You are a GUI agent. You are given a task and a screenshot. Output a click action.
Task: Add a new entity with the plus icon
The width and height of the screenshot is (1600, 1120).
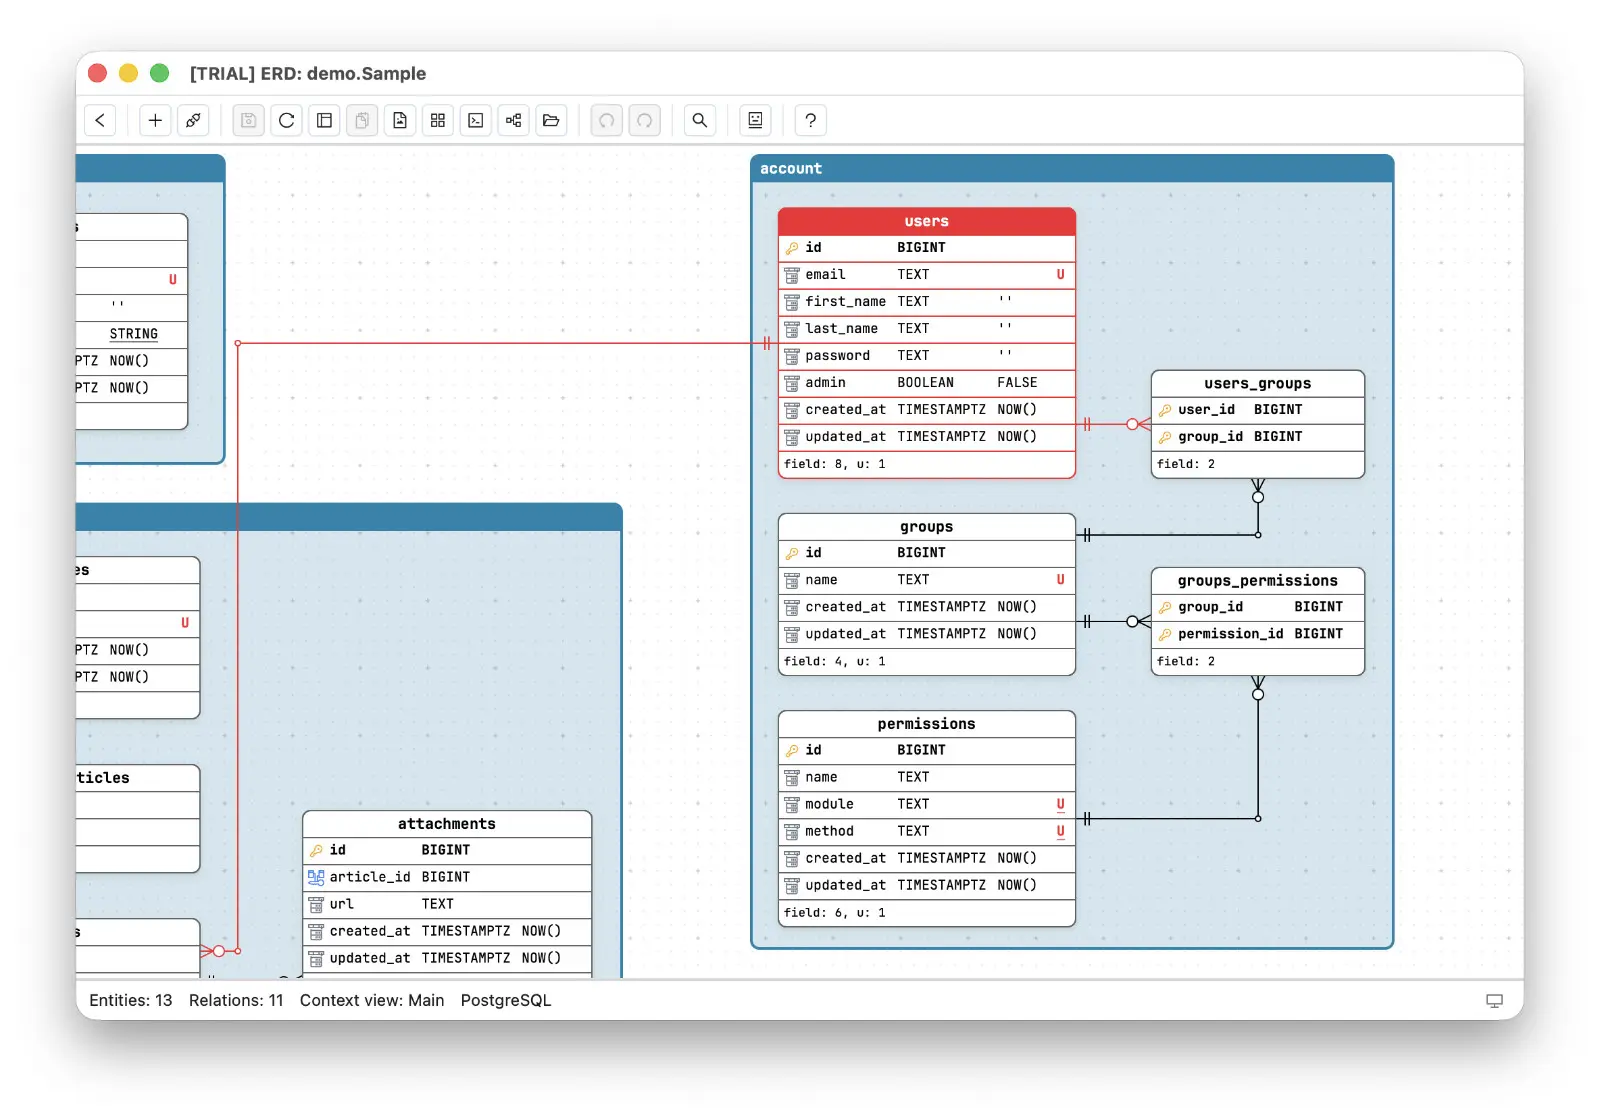click(x=155, y=120)
